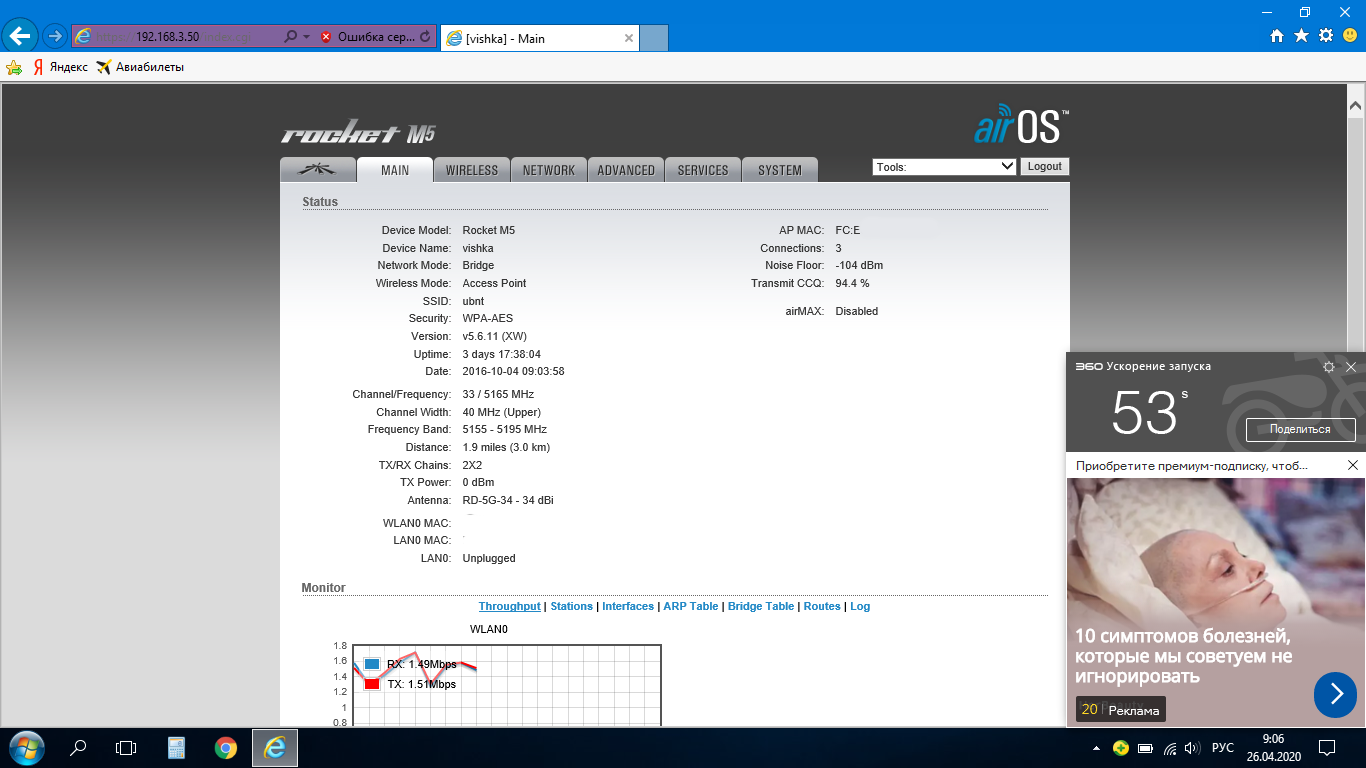Open the browser home icon

[1277, 36]
